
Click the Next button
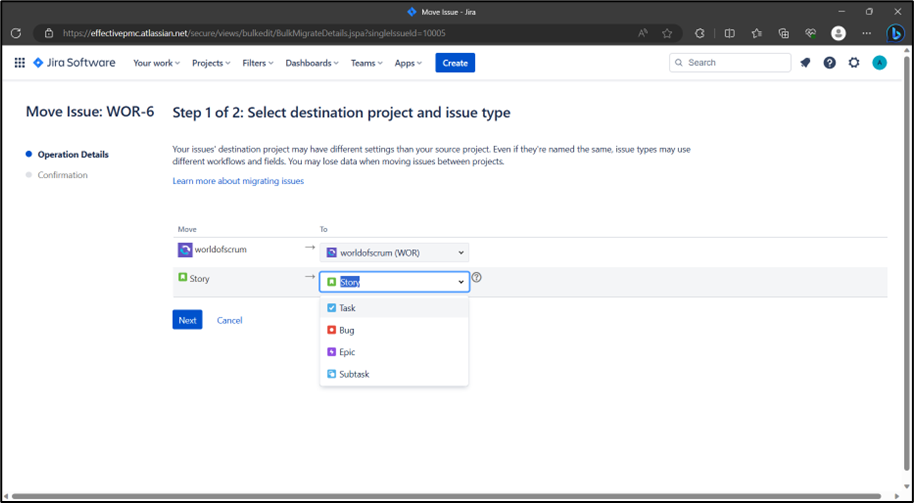click(x=187, y=320)
